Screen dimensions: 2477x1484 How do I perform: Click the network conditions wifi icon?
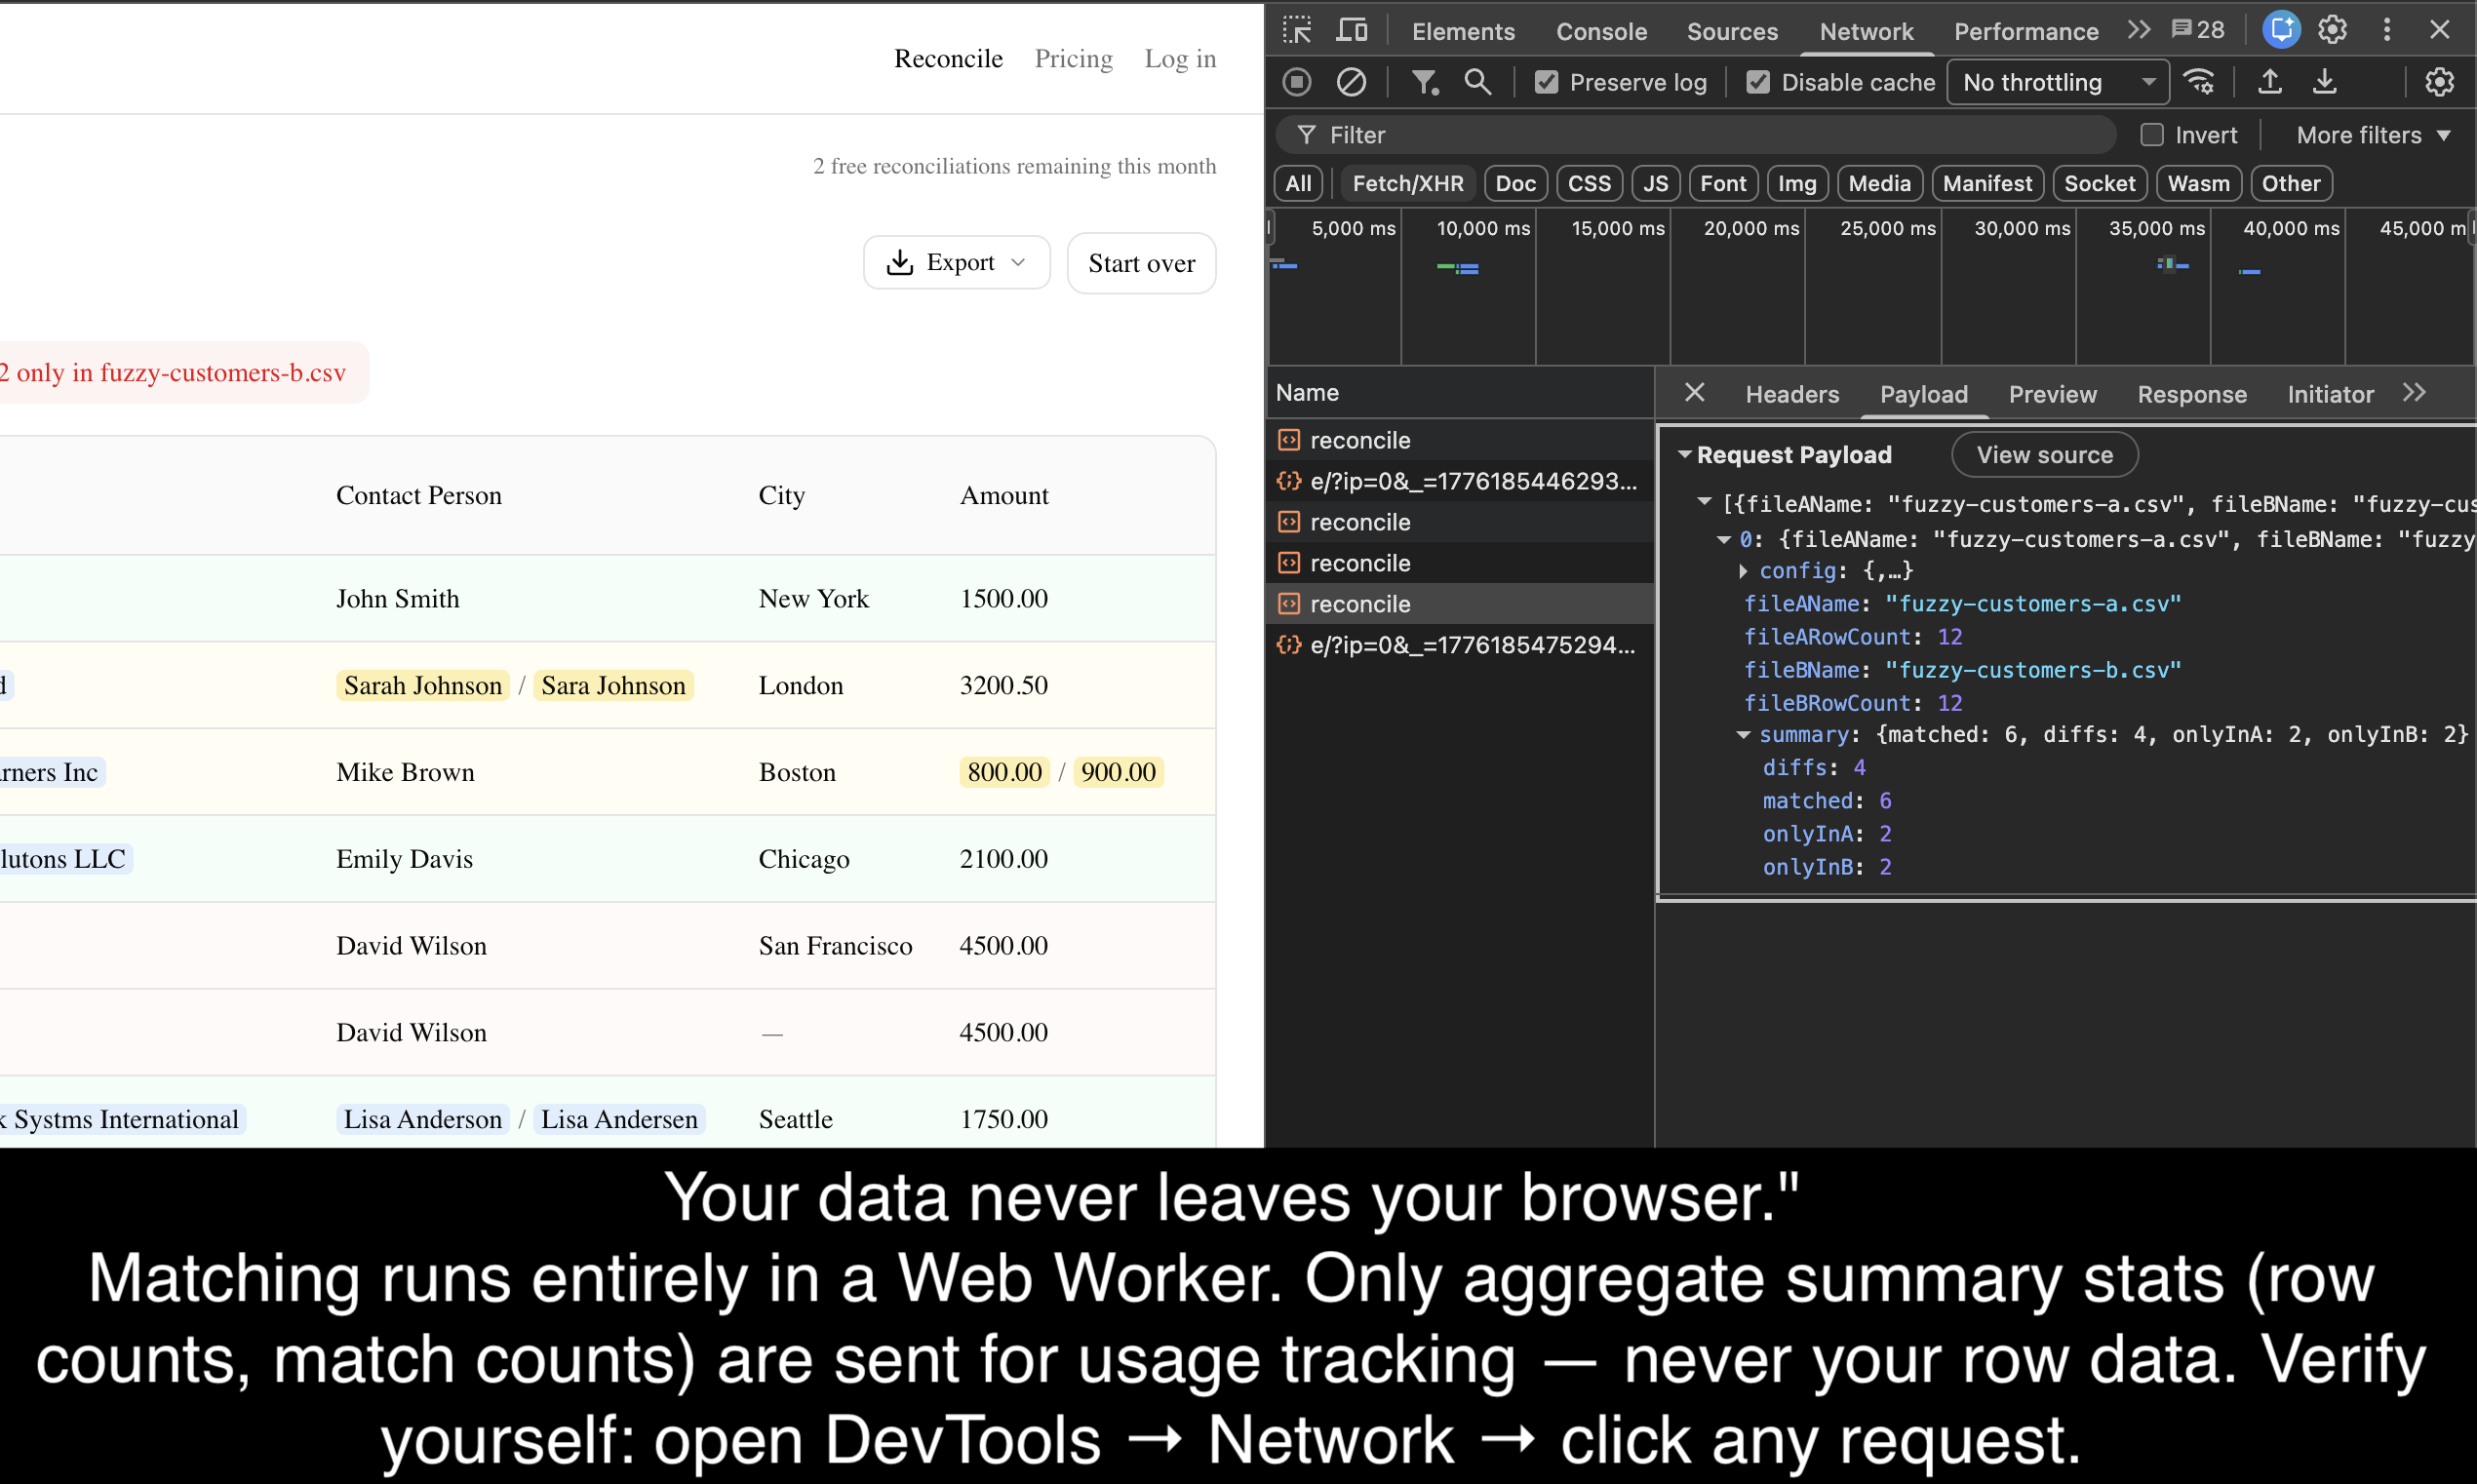click(2199, 82)
